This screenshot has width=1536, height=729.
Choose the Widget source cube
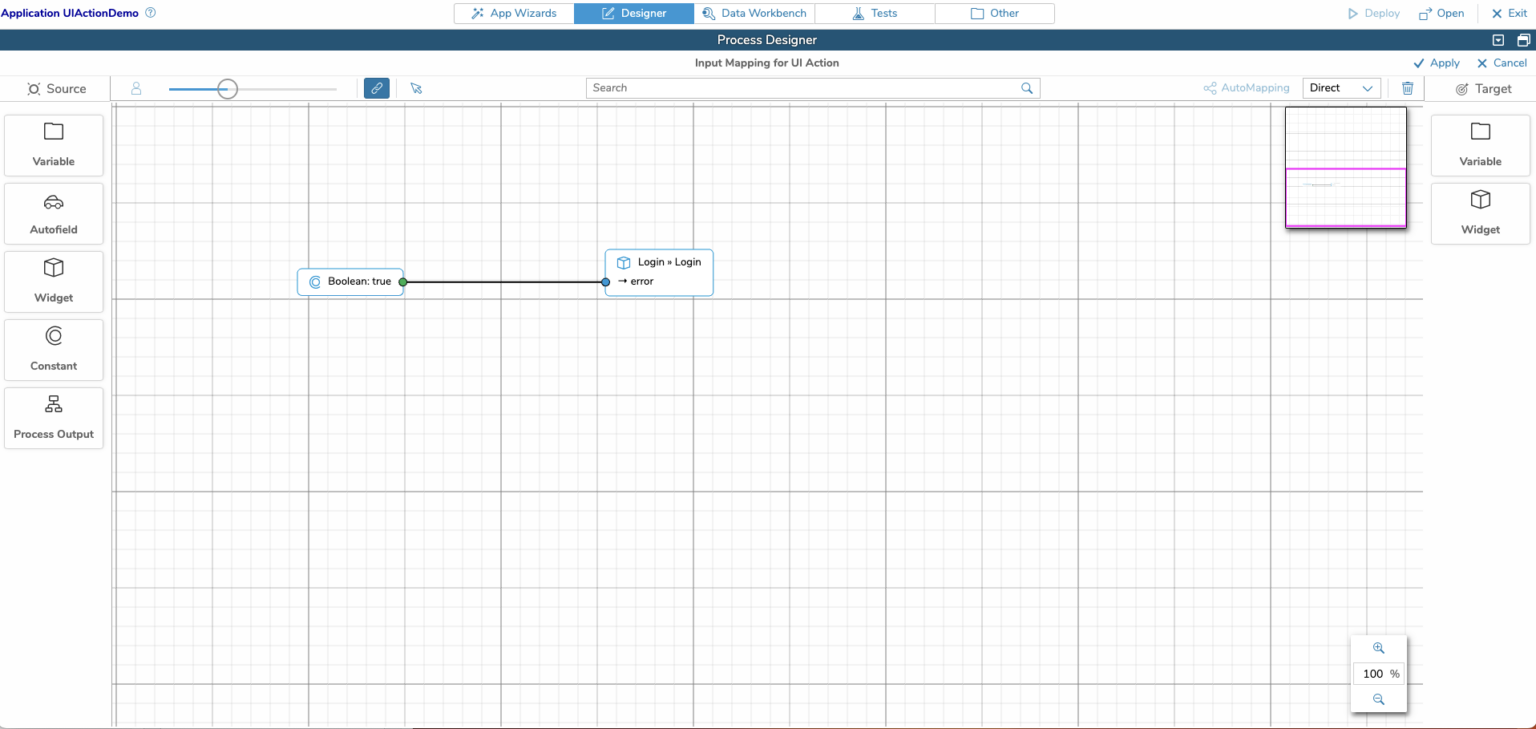click(54, 268)
